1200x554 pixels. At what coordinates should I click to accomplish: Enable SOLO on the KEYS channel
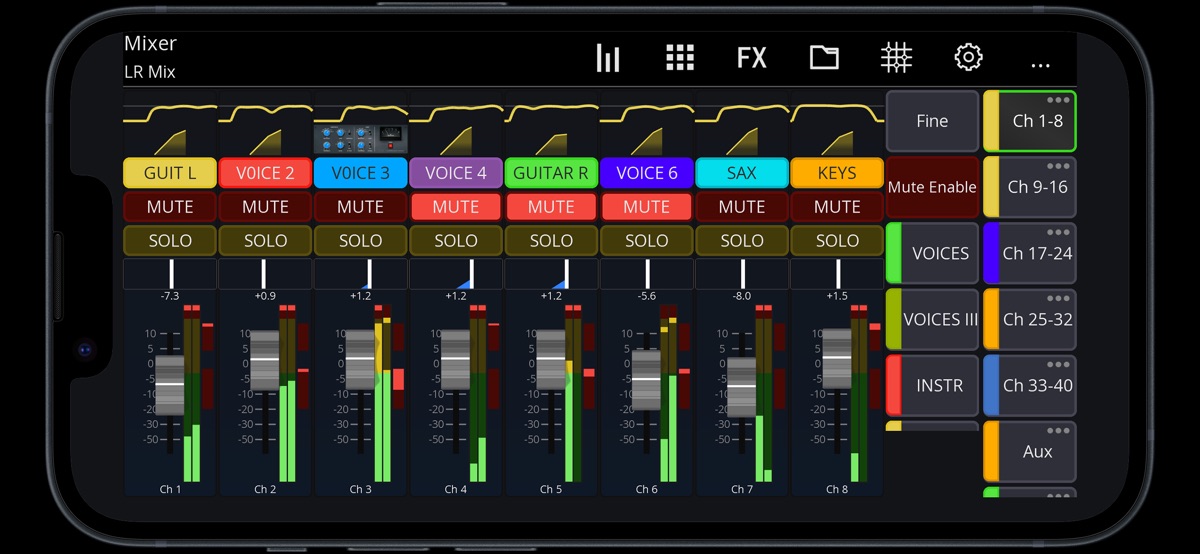(837, 241)
